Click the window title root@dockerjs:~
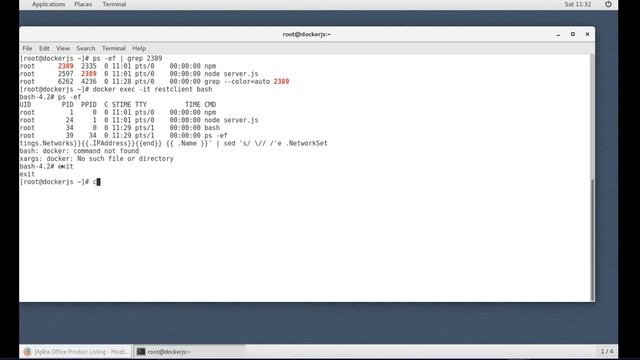The image size is (640, 360). click(x=307, y=34)
